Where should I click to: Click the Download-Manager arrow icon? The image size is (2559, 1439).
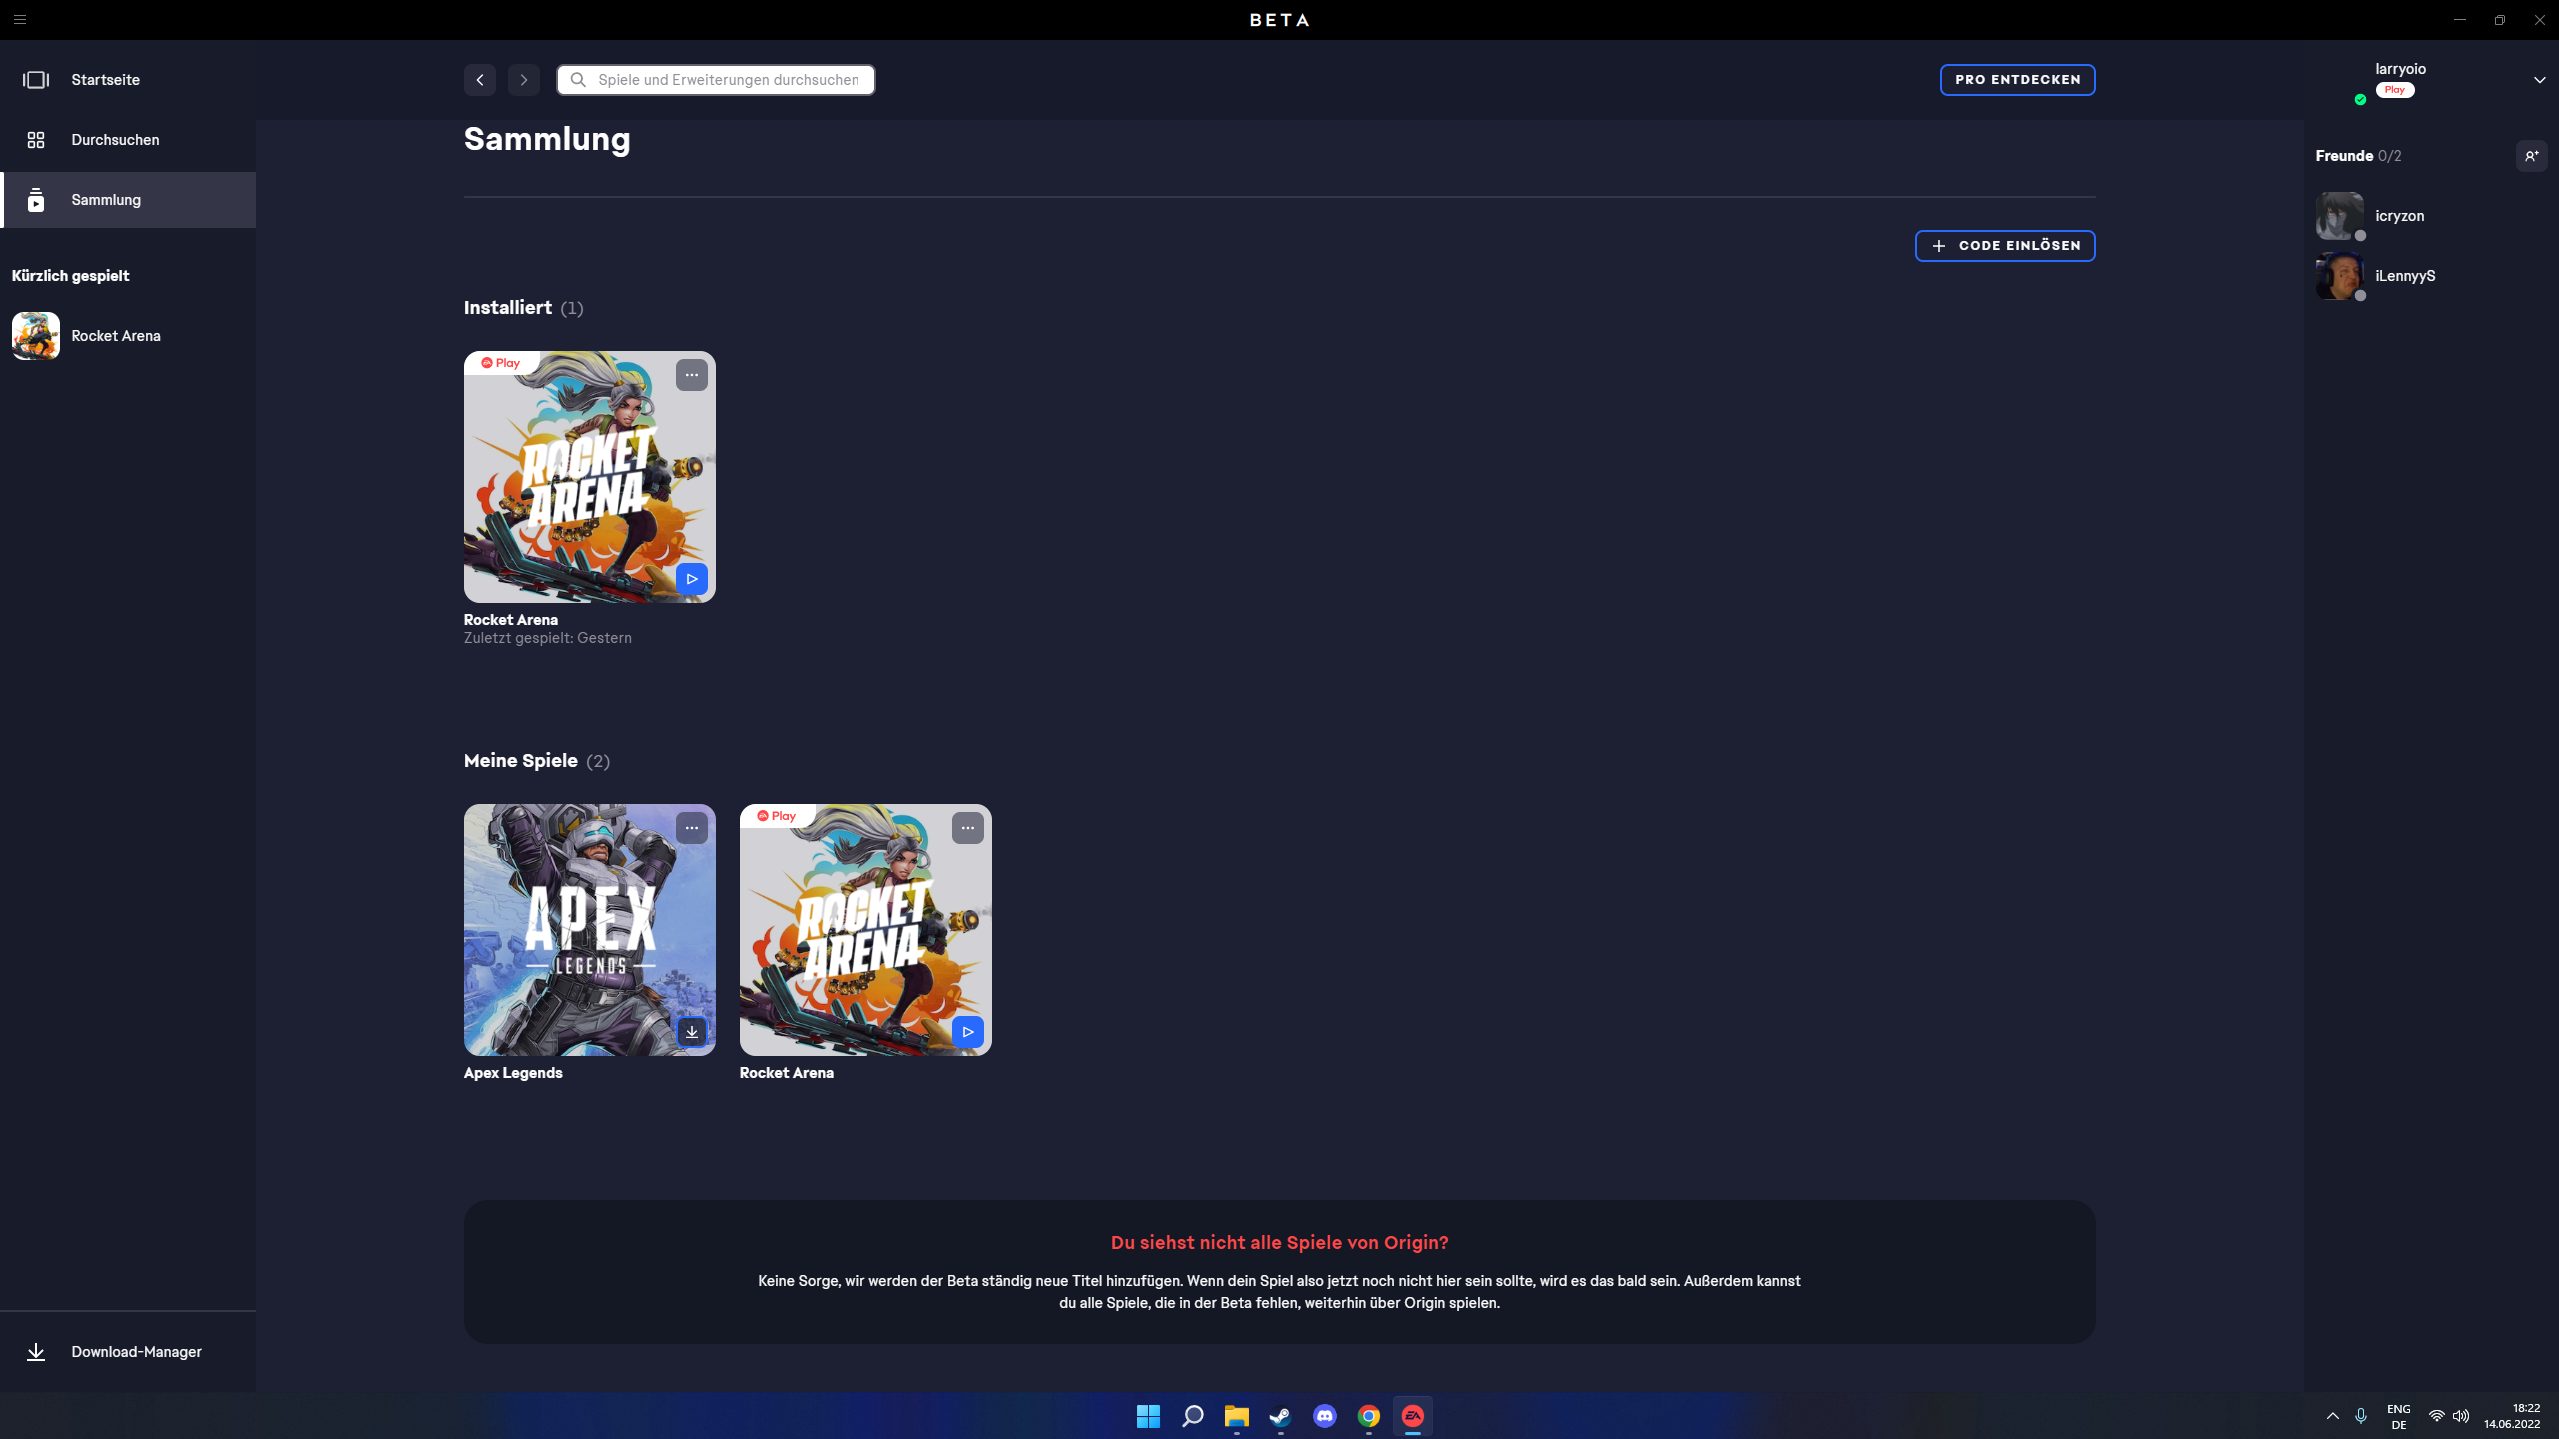coord(36,1352)
